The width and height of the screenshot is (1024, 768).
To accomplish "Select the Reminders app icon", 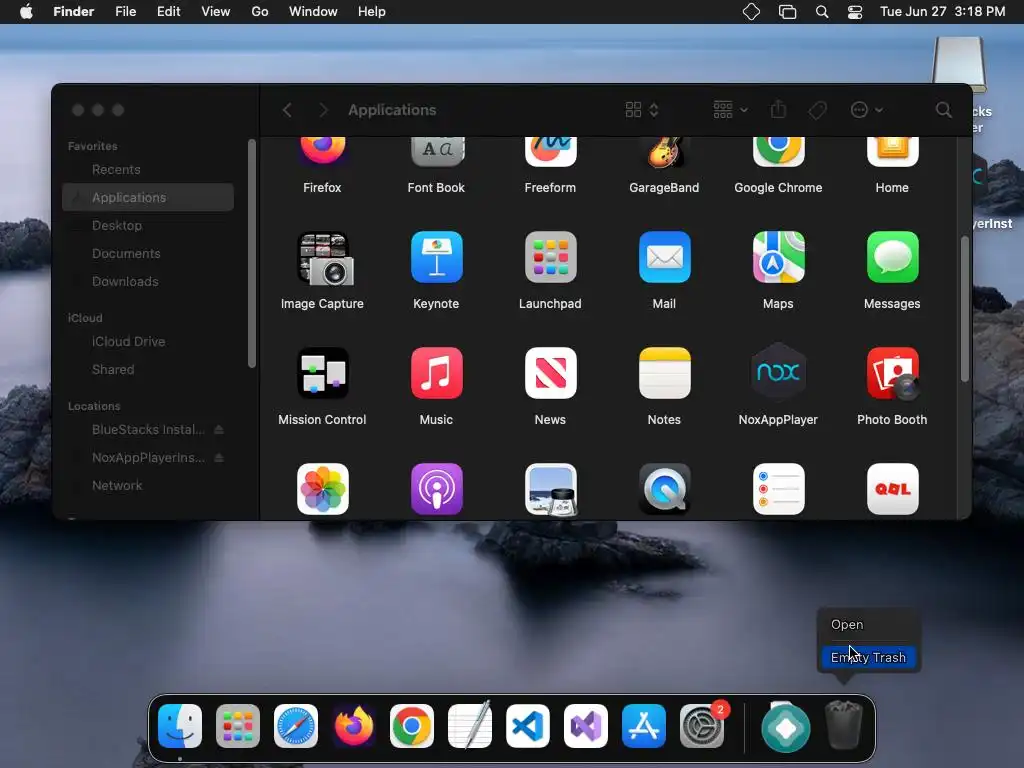I will [x=778, y=489].
